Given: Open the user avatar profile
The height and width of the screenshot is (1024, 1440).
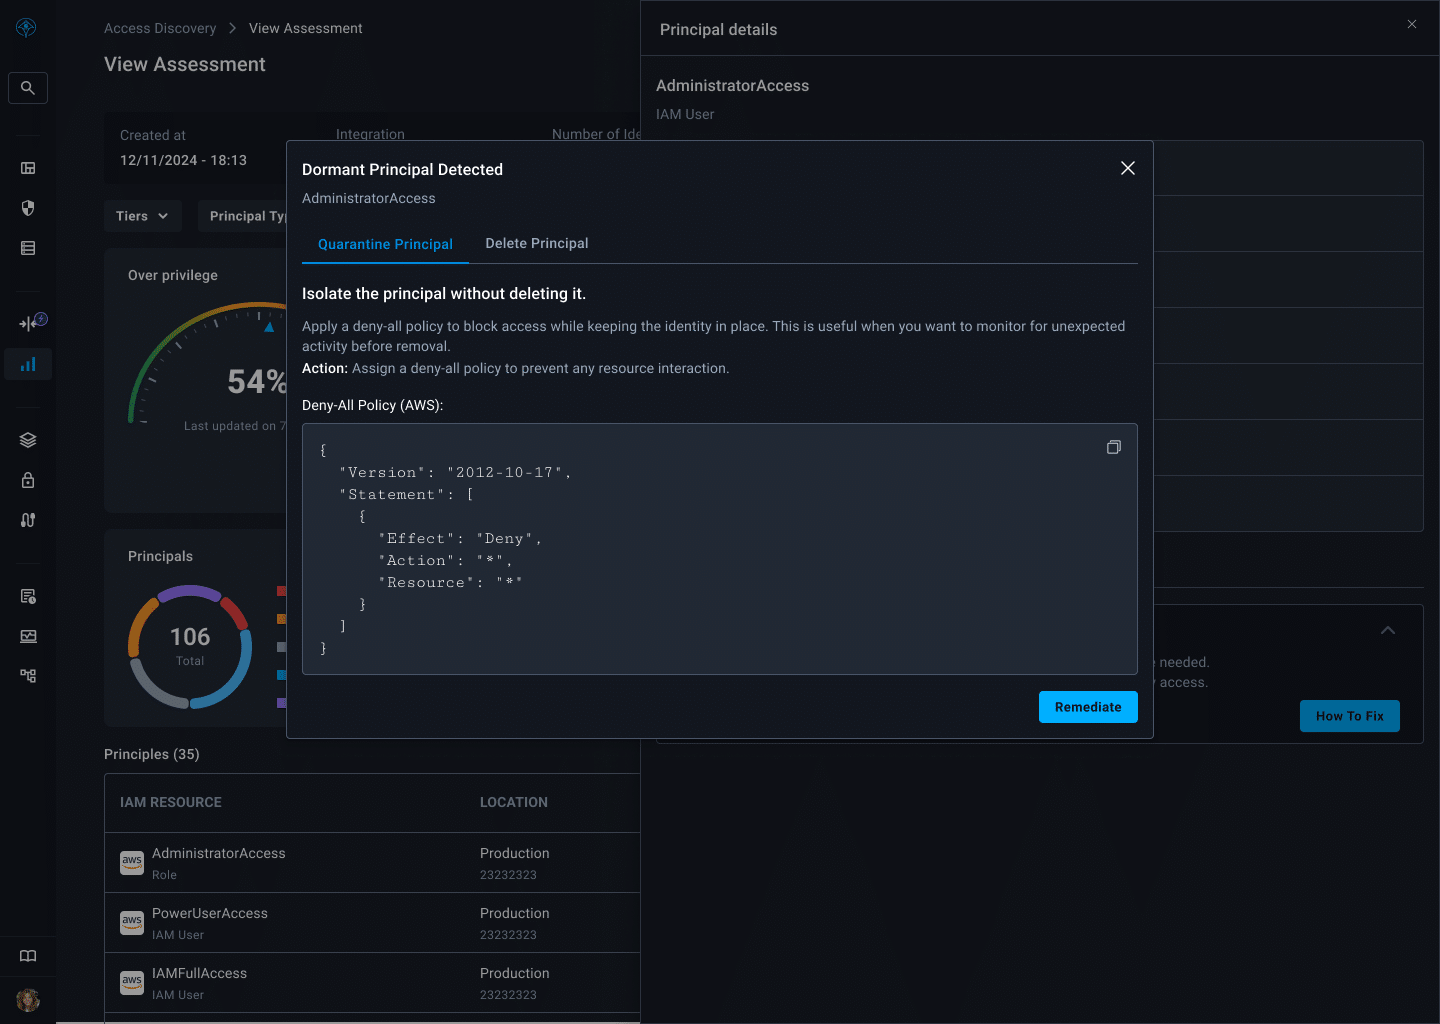Looking at the screenshot, I should pyautogui.click(x=28, y=1000).
